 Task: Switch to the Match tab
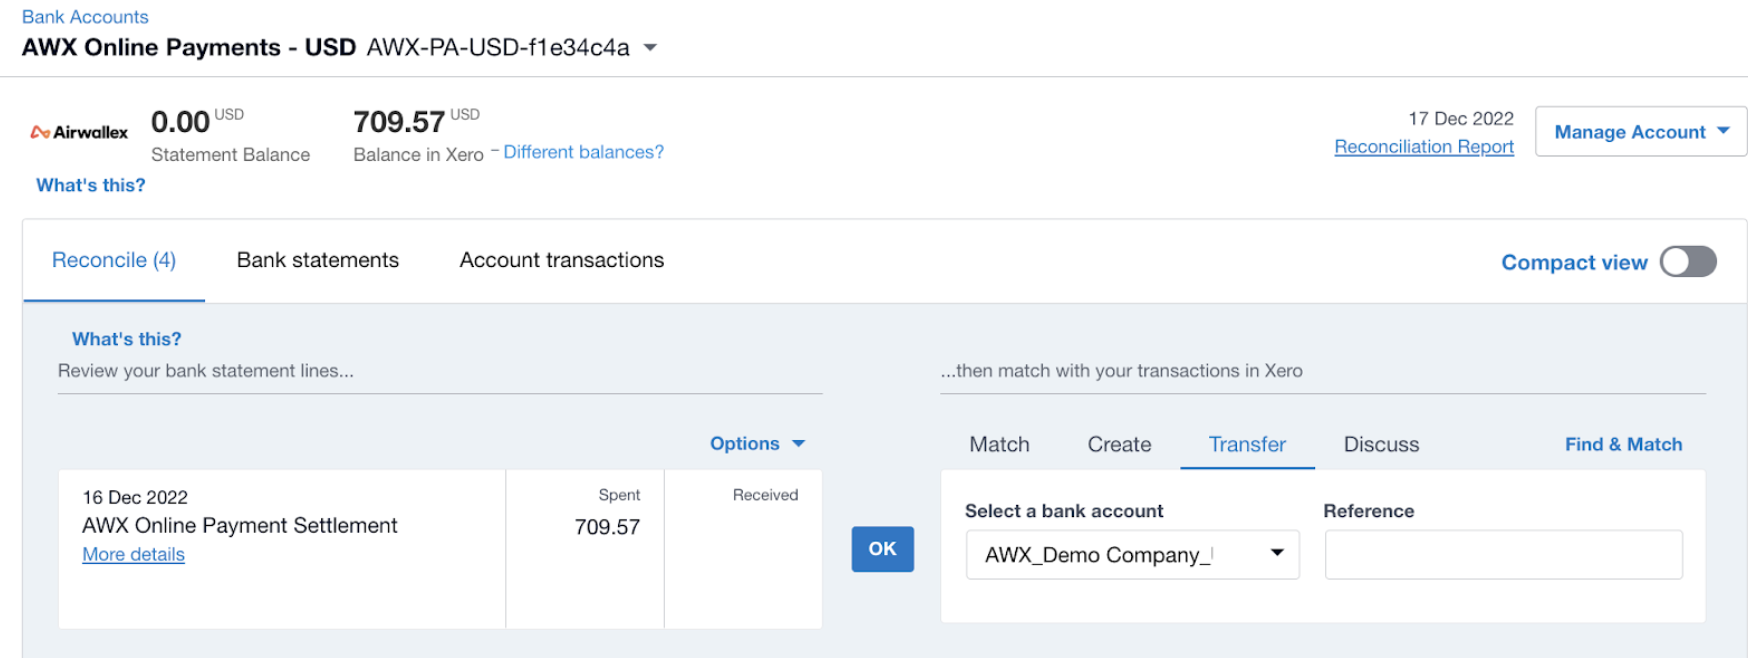(999, 445)
